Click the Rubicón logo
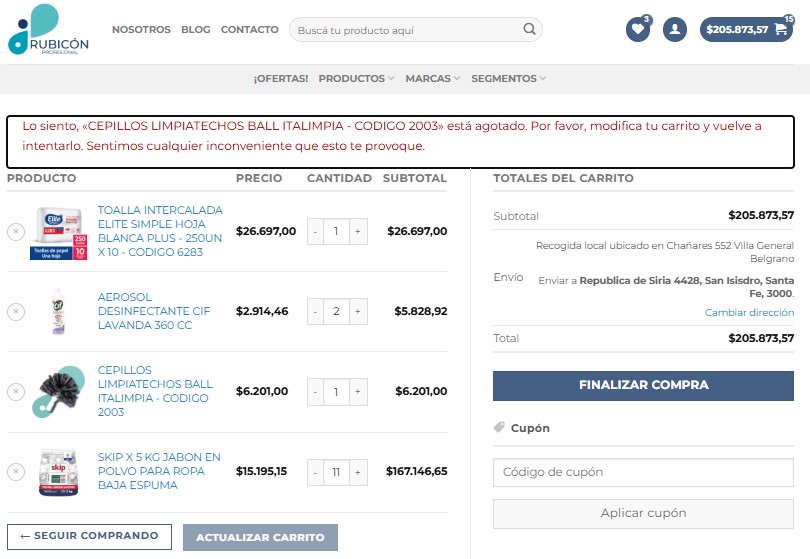The height and width of the screenshot is (559, 810). pyautogui.click(x=48, y=30)
